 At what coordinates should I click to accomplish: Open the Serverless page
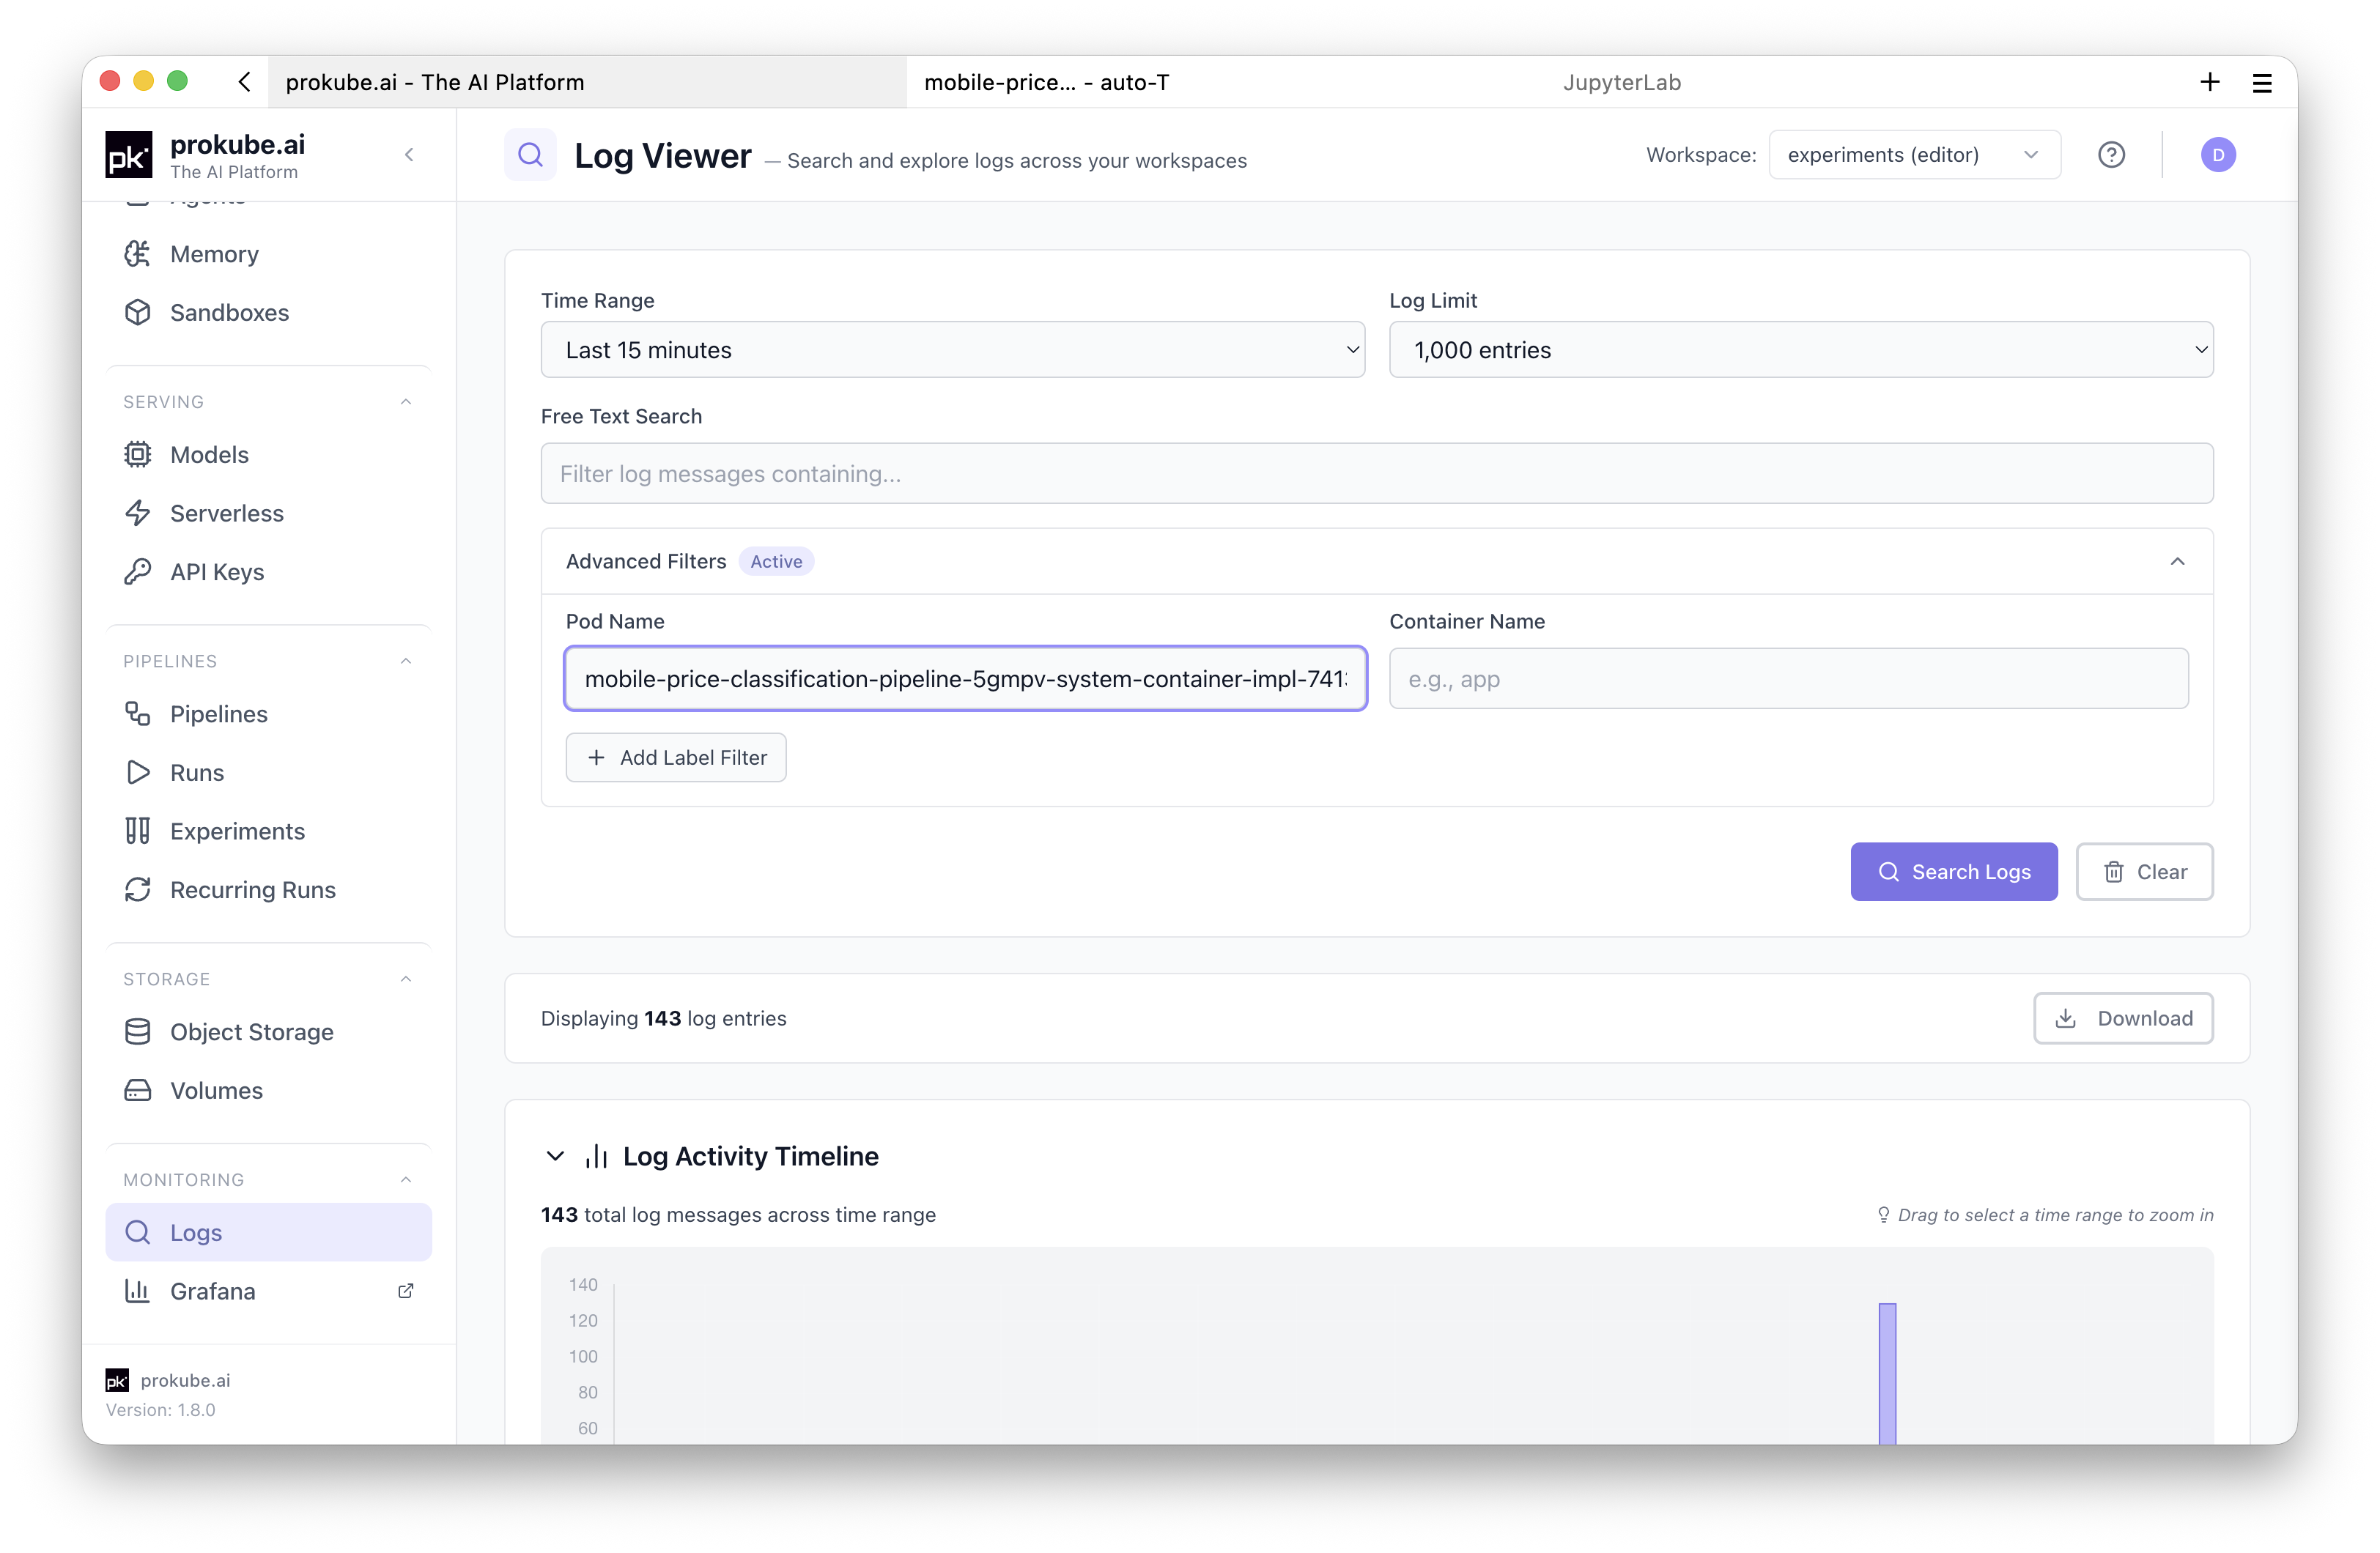pyautogui.click(x=268, y=513)
